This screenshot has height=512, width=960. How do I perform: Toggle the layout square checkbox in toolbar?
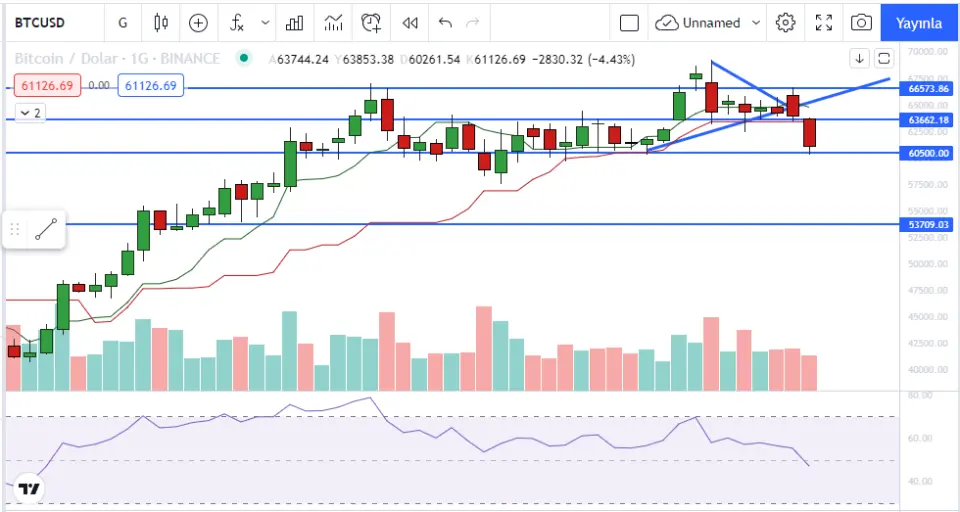[x=629, y=22]
